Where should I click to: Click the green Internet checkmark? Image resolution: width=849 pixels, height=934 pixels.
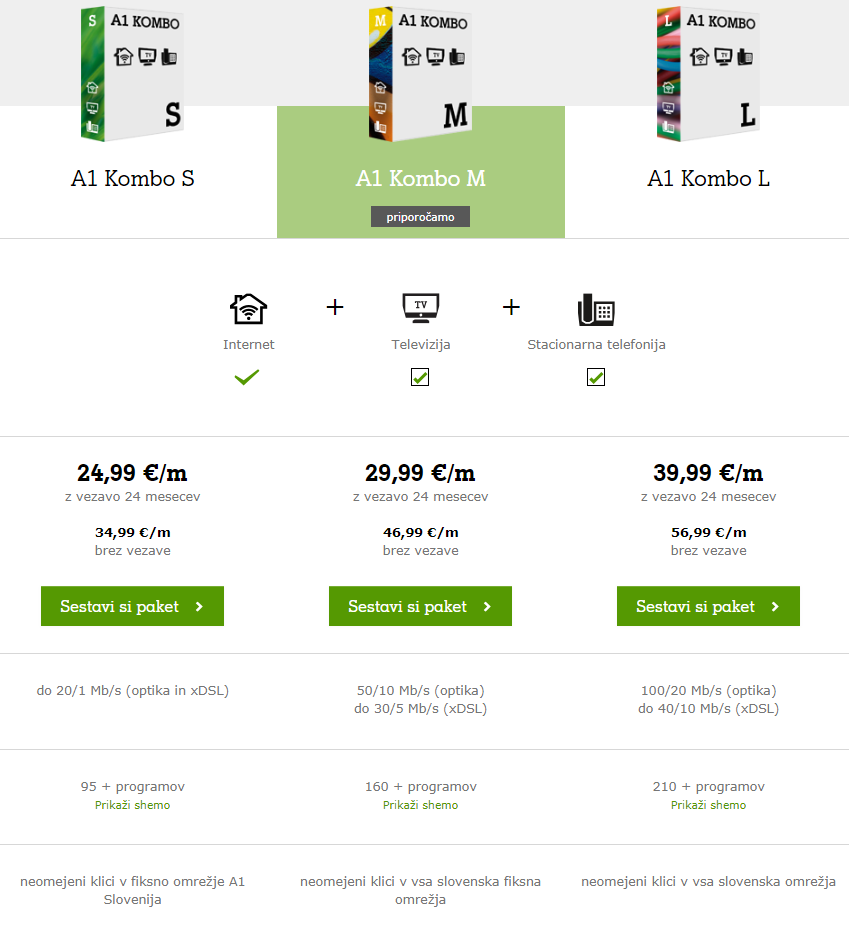coord(247,377)
